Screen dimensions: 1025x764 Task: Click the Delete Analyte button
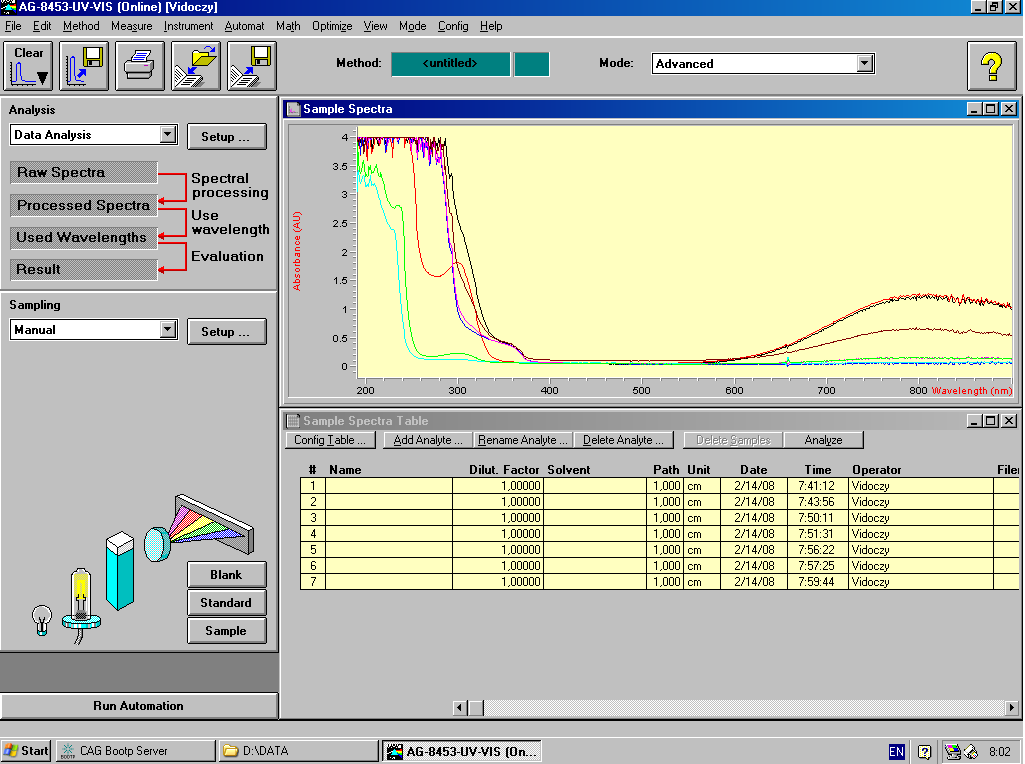point(623,440)
